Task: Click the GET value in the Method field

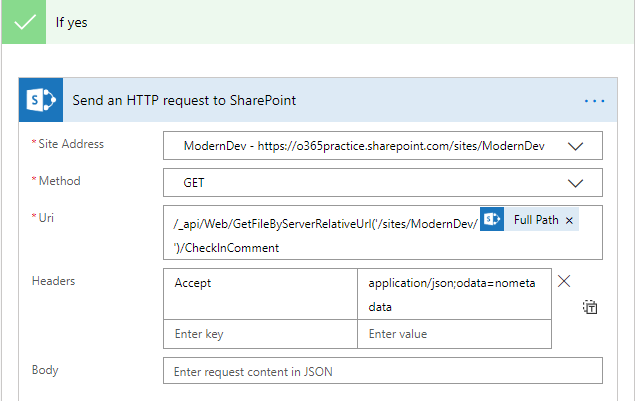Action: click(194, 183)
